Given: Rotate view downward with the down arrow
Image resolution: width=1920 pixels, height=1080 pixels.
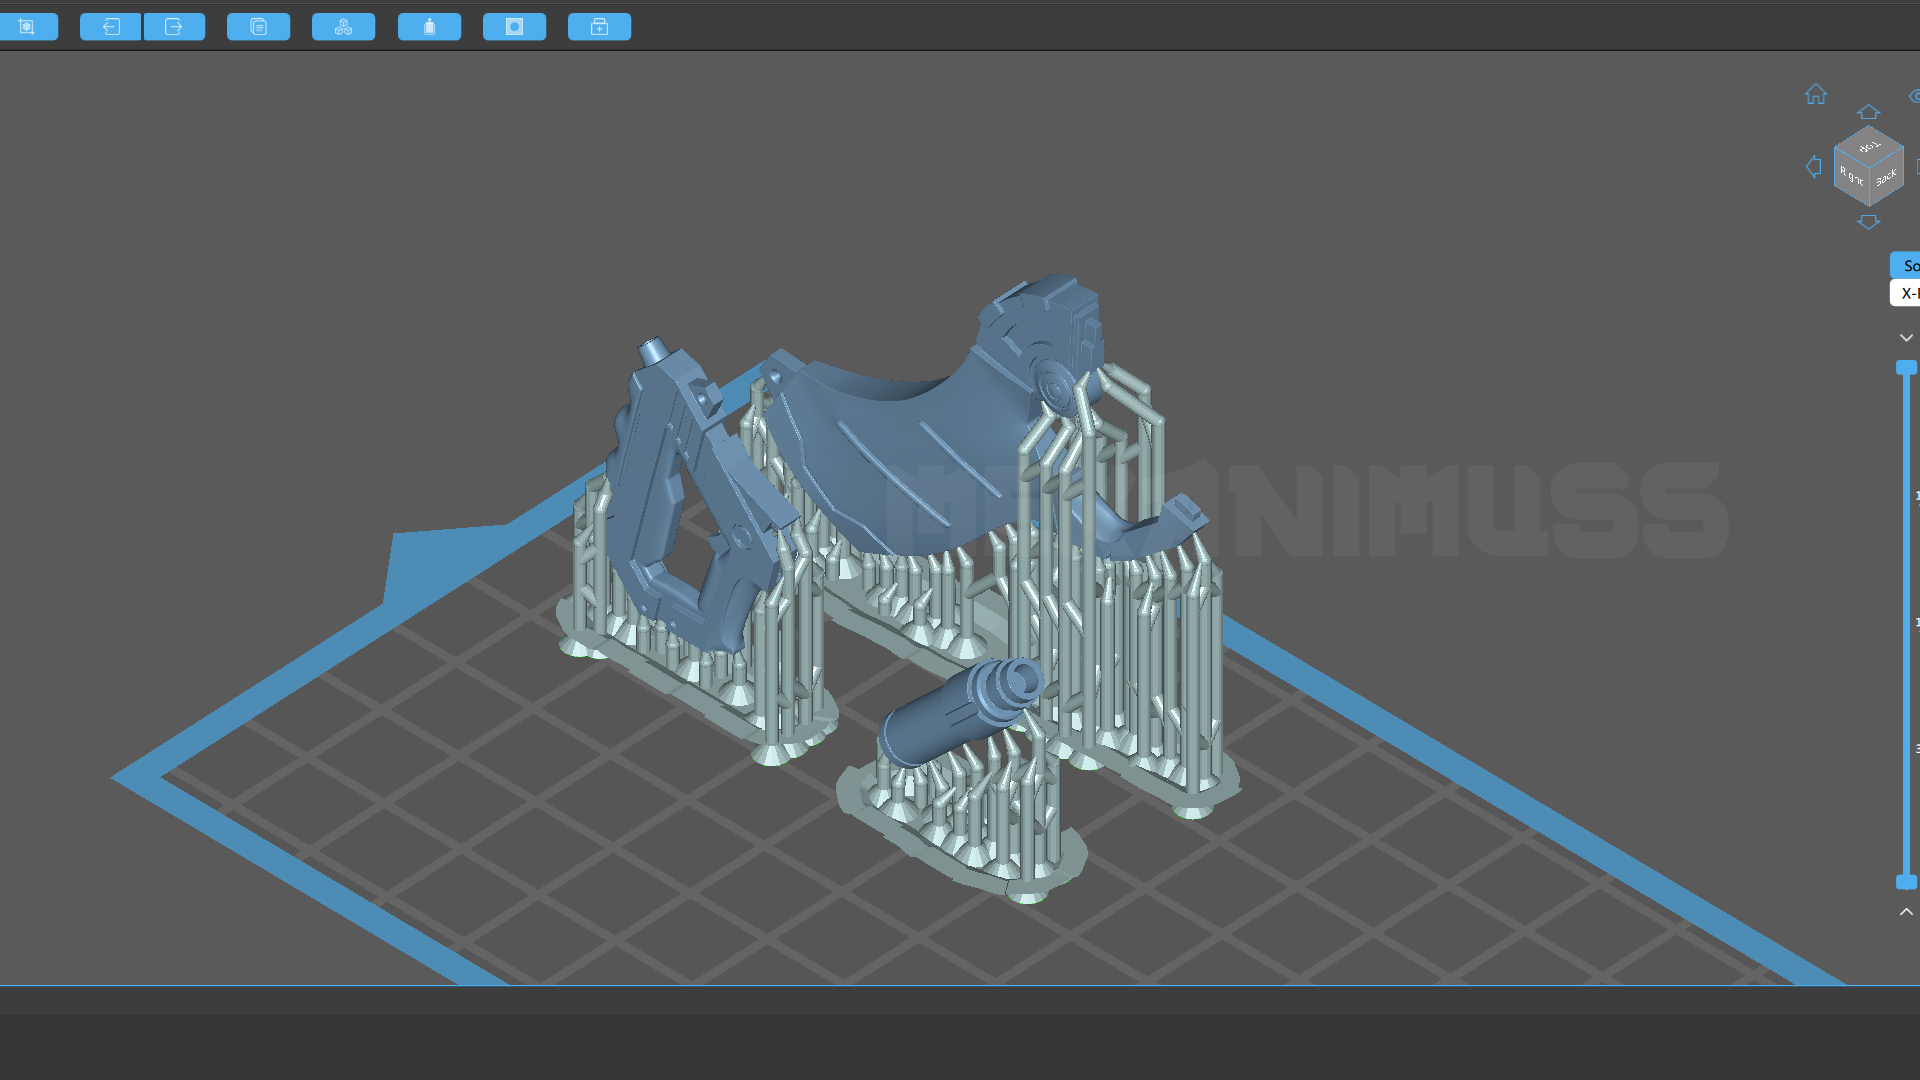Looking at the screenshot, I should (x=1868, y=222).
